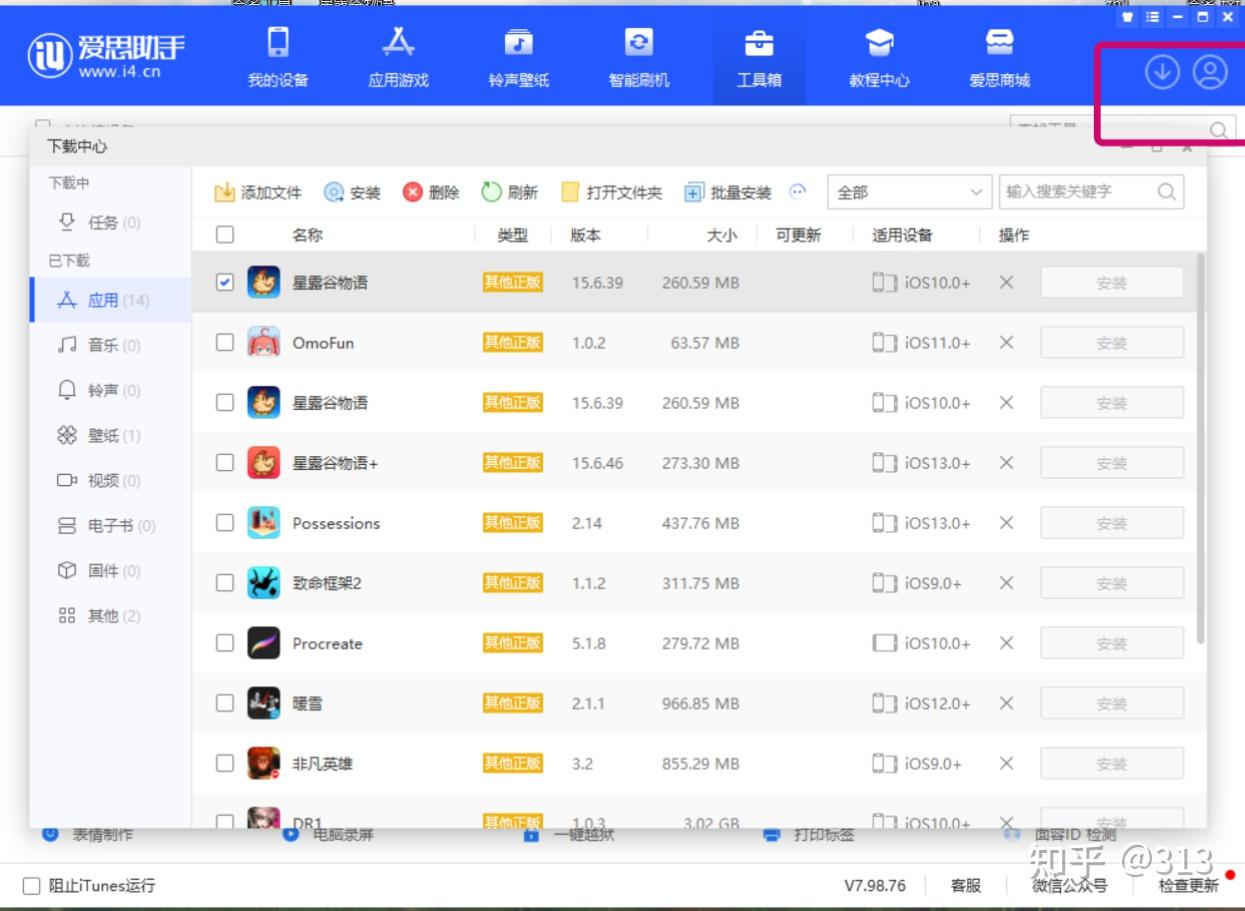Uncheck the first 星露谷物语 checkbox
1245x911 pixels.
click(x=225, y=282)
